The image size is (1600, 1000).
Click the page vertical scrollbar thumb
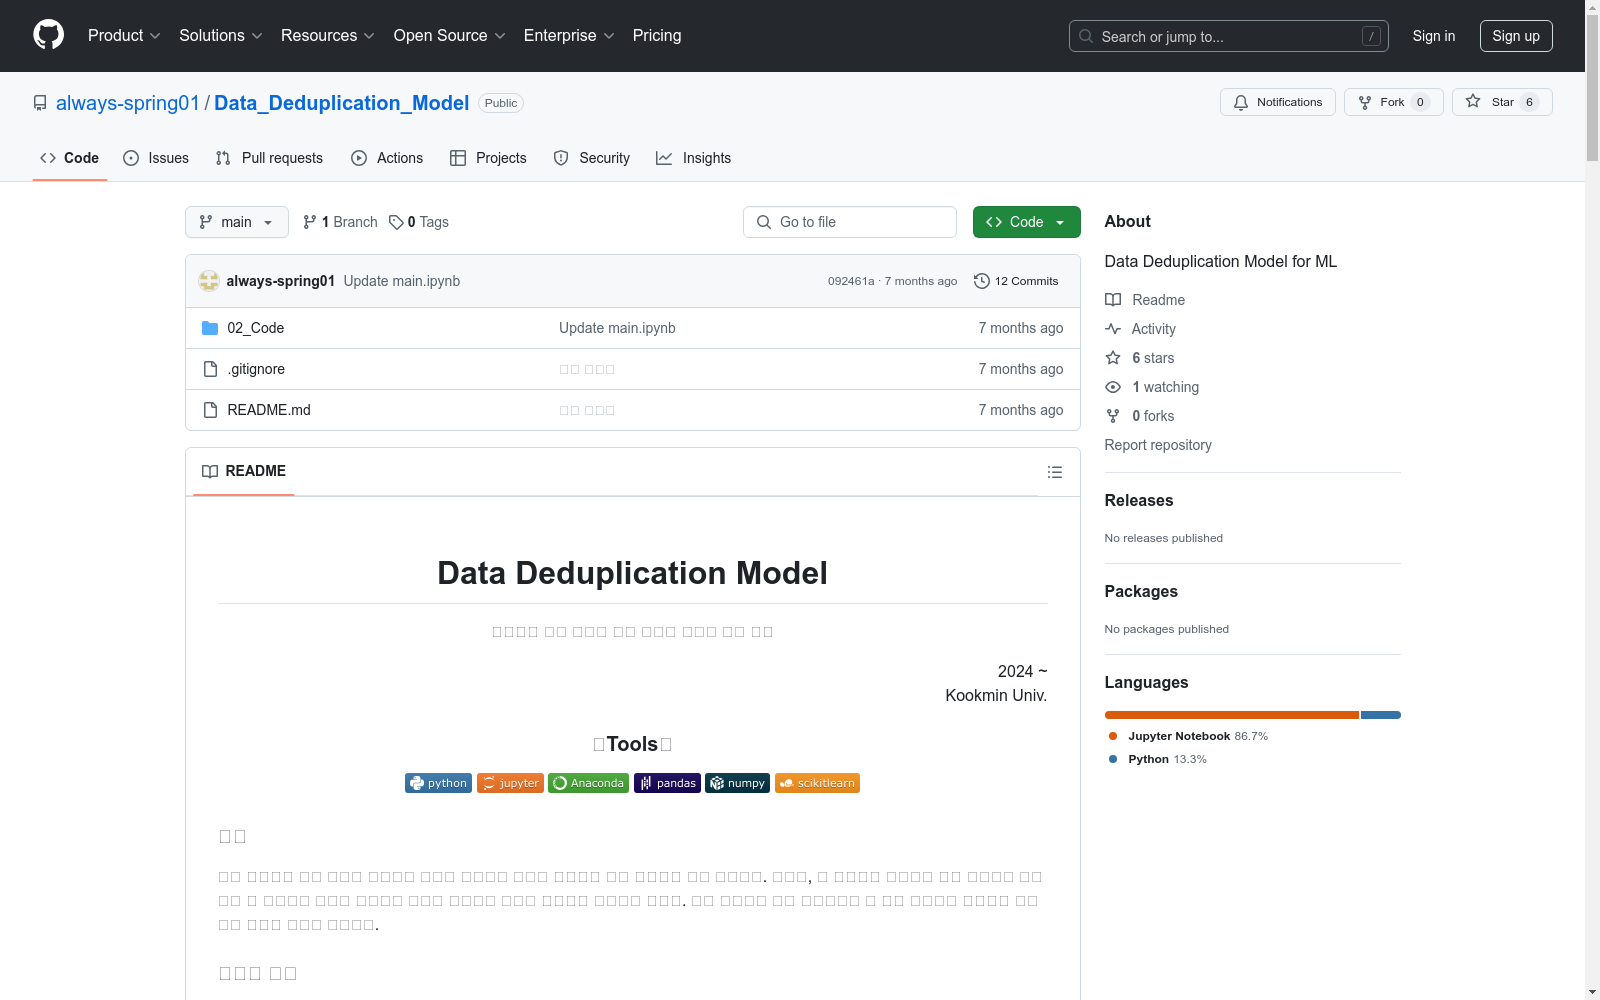(x=1592, y=88)
